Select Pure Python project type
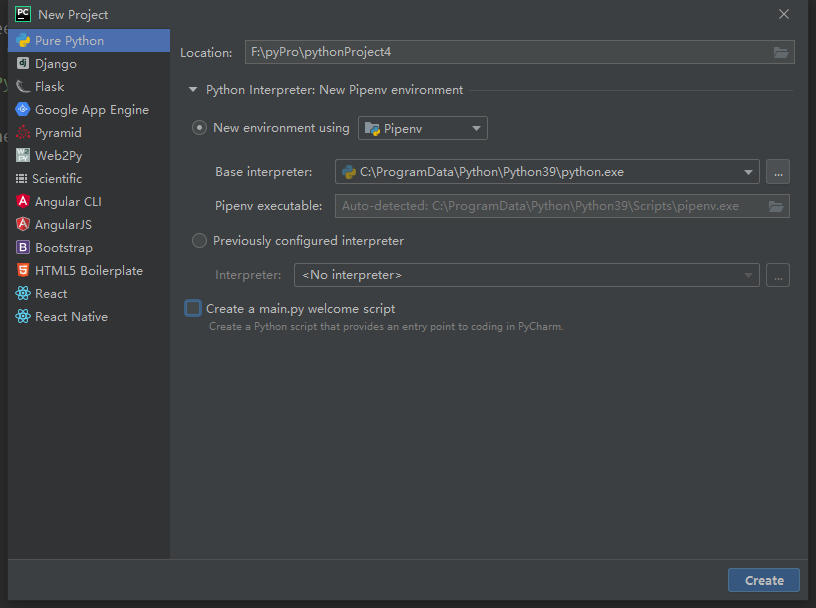Image resolution: width=816 pixels, height=608 pixels. tap(89, 41)
